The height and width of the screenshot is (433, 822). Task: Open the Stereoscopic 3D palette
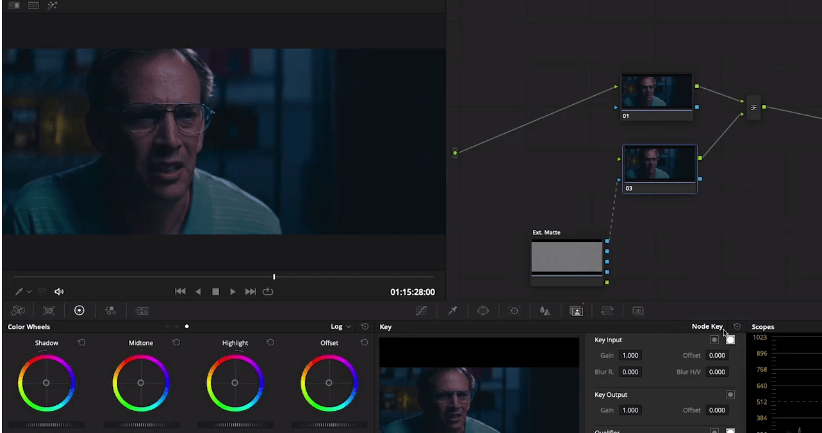[x=638, y=311]
